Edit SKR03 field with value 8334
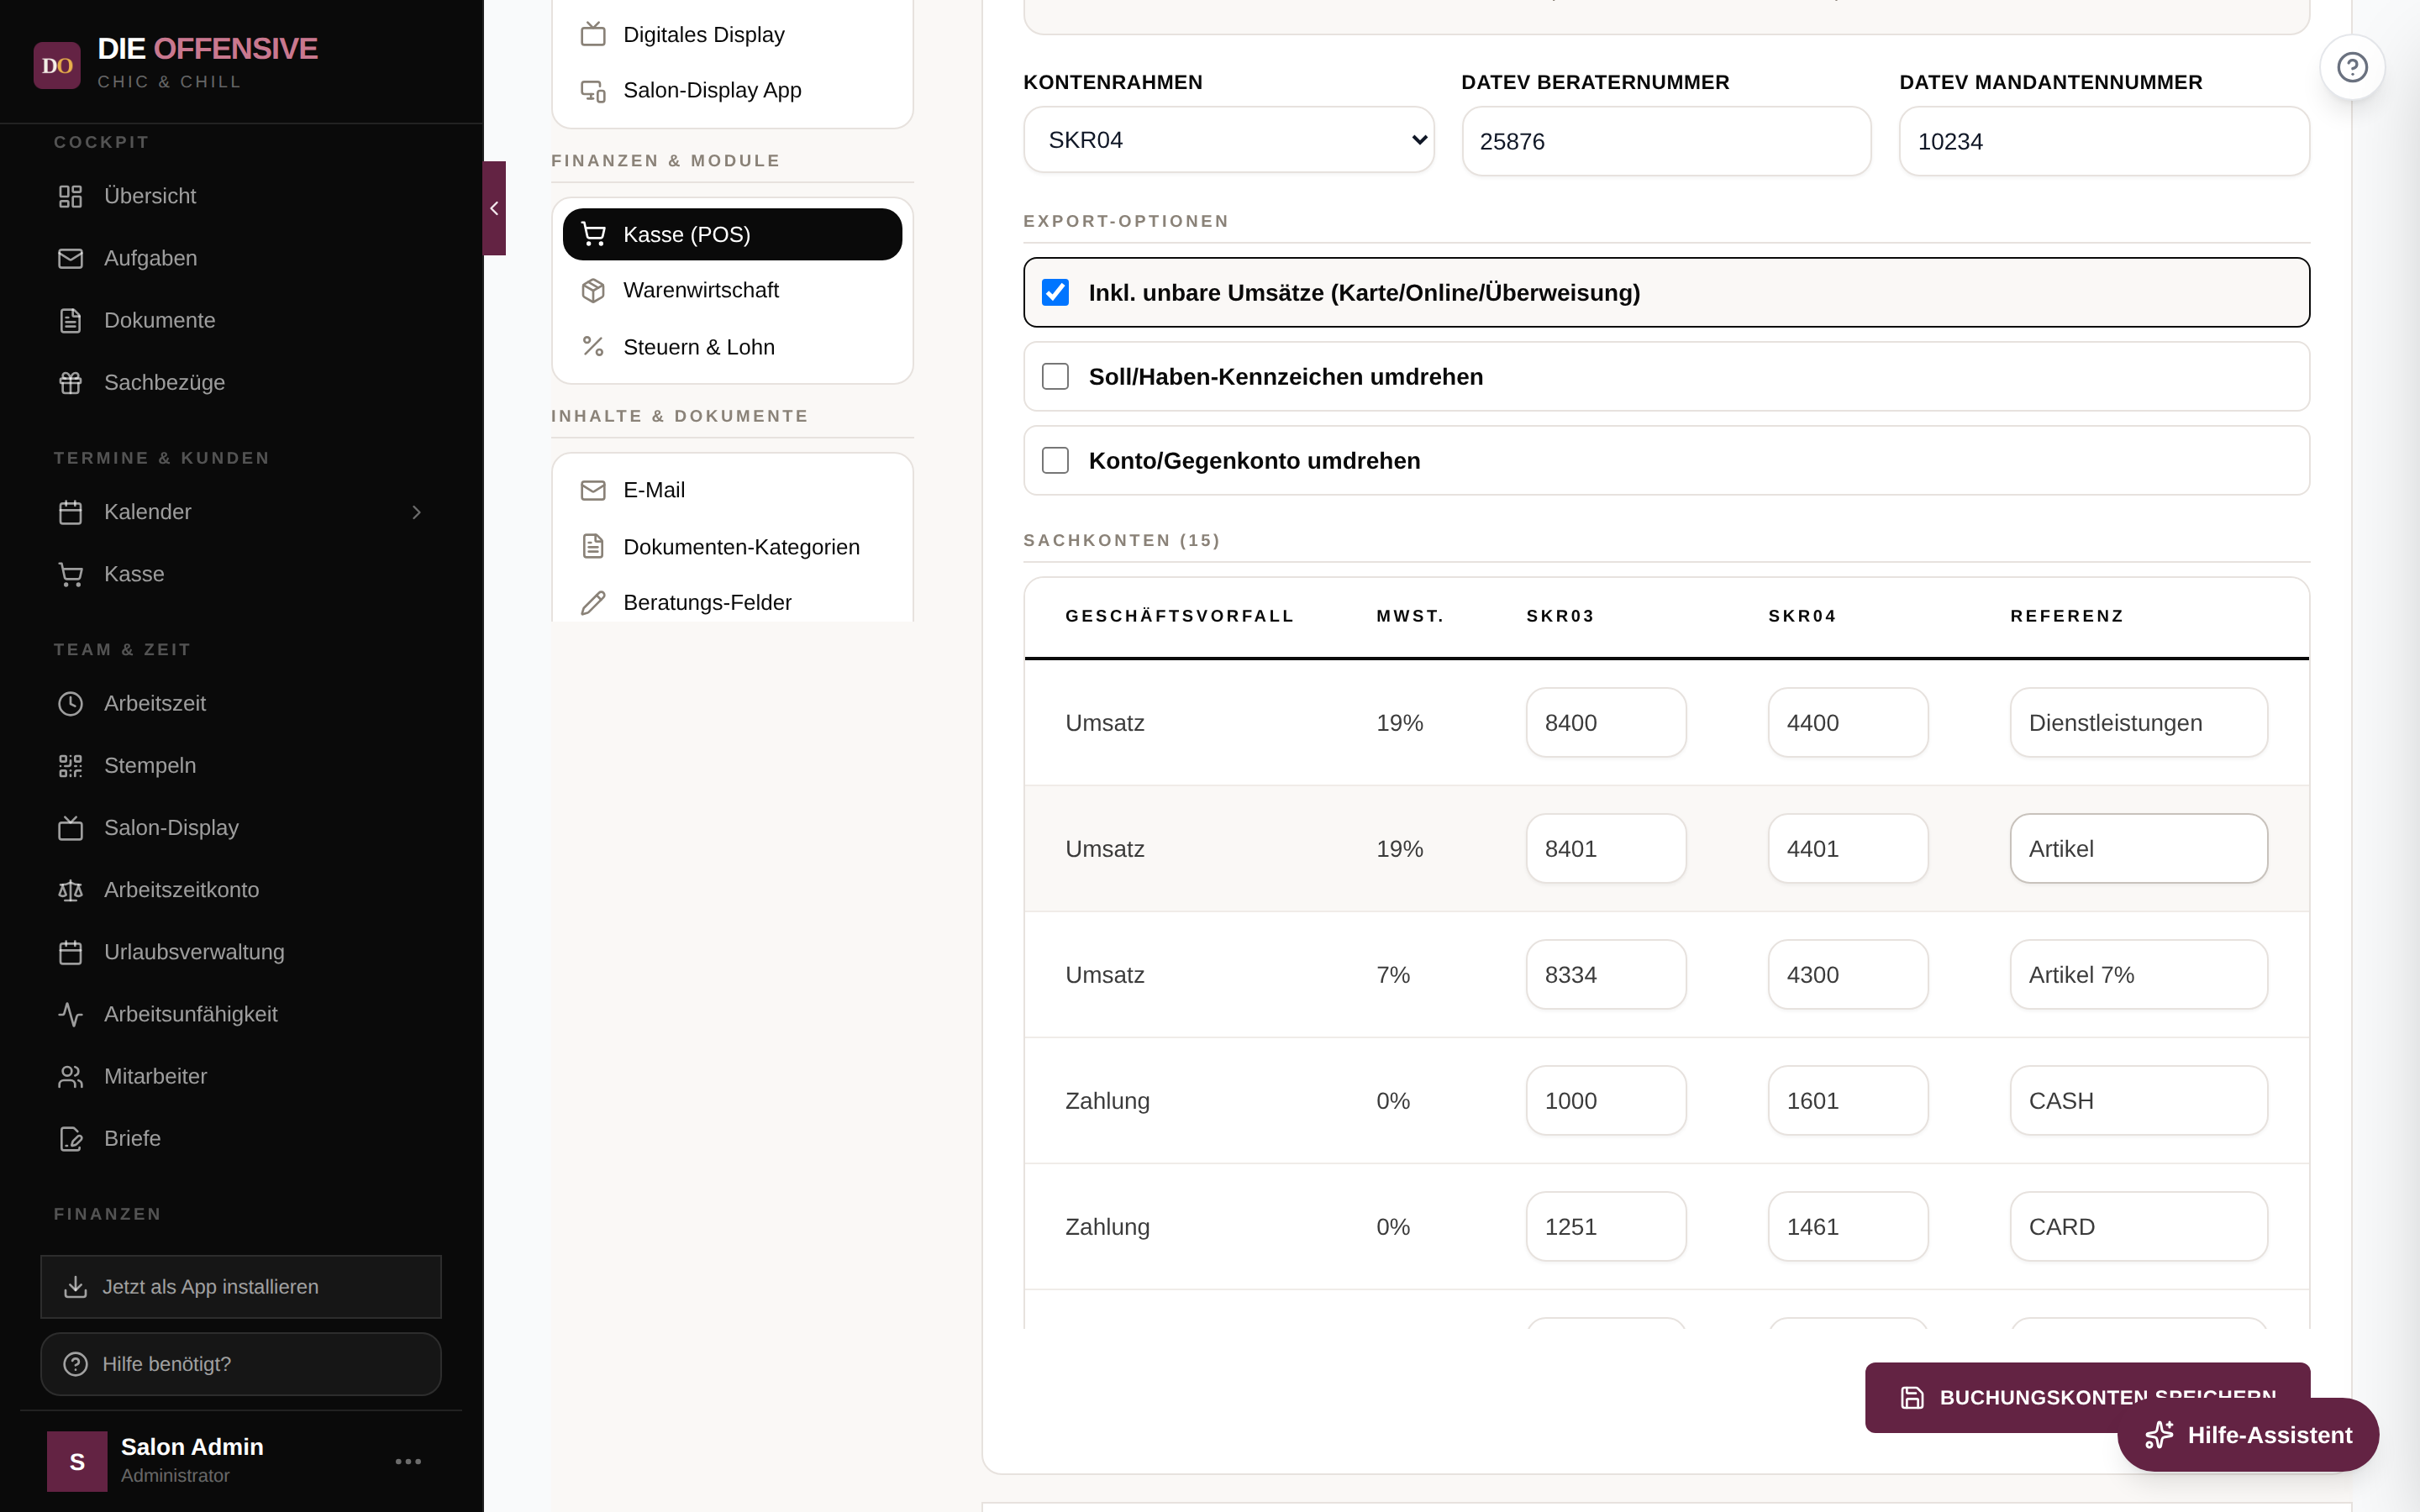 (x=1606, y=974)
